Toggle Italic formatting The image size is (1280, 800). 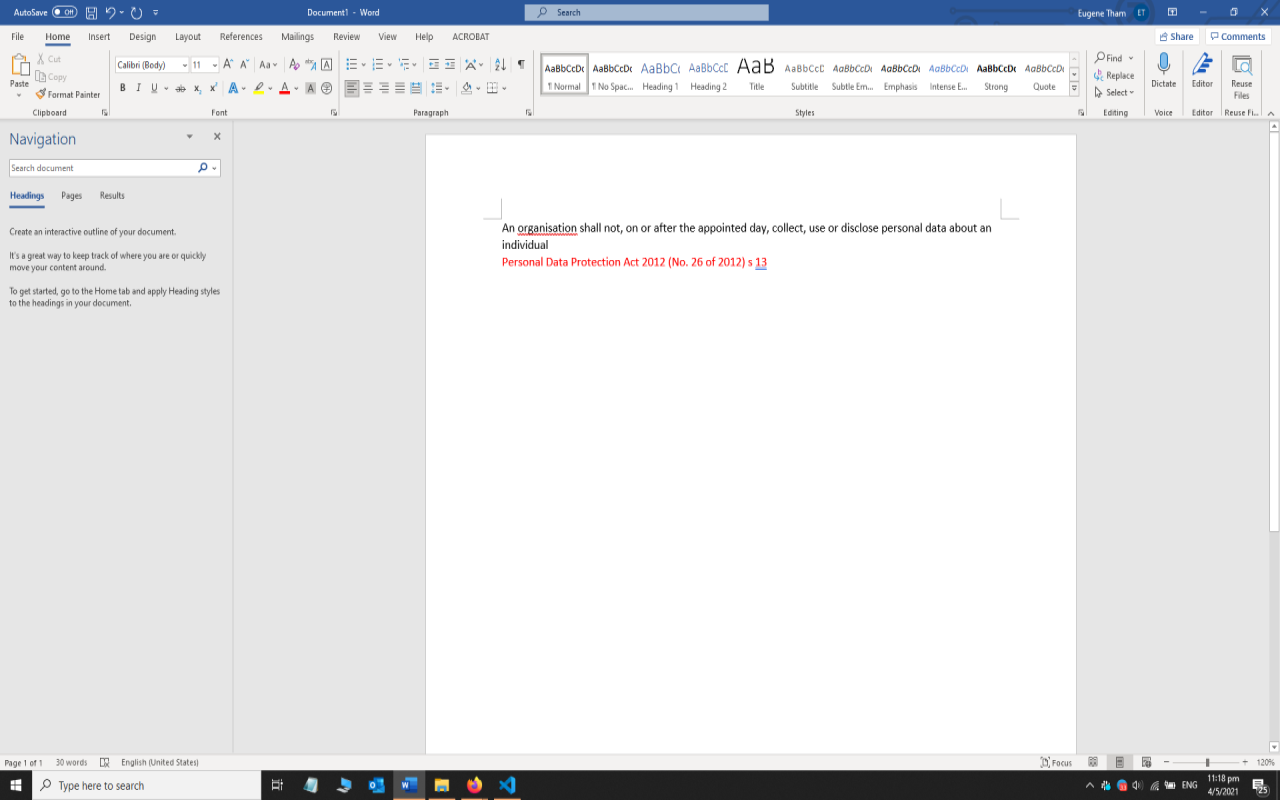click(x=138, y=88)
